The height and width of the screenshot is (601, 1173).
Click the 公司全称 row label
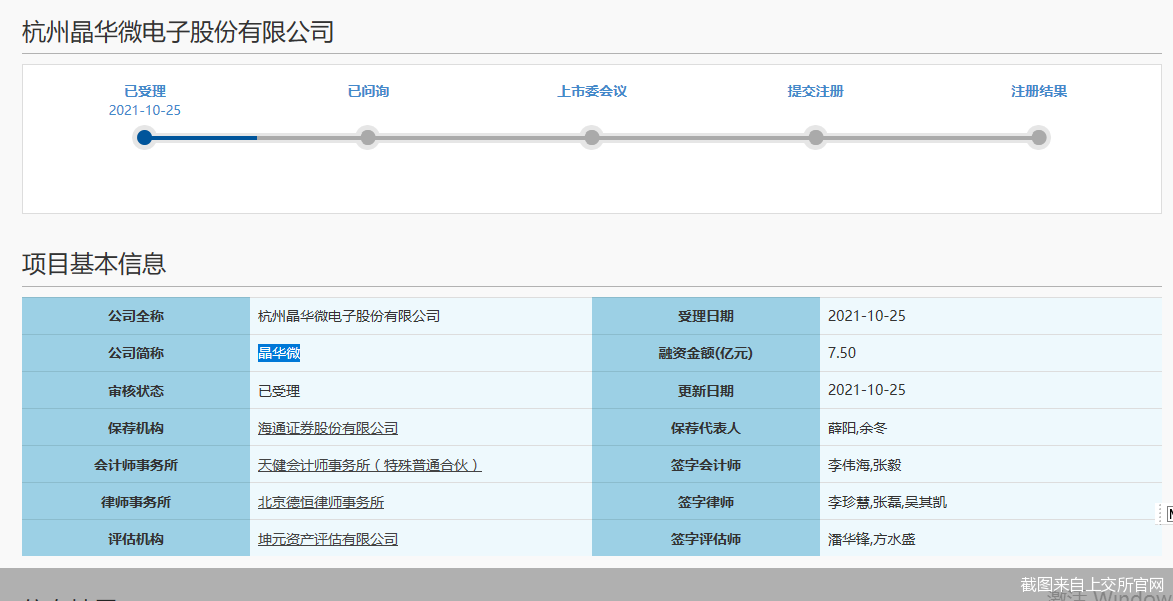pyautogui.click(x=135, y=317)
